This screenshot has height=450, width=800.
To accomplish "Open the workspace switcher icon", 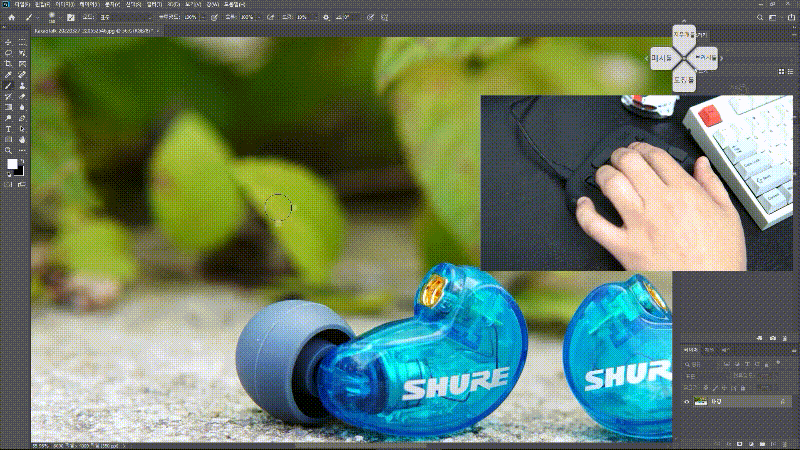I will coord(773,17).
